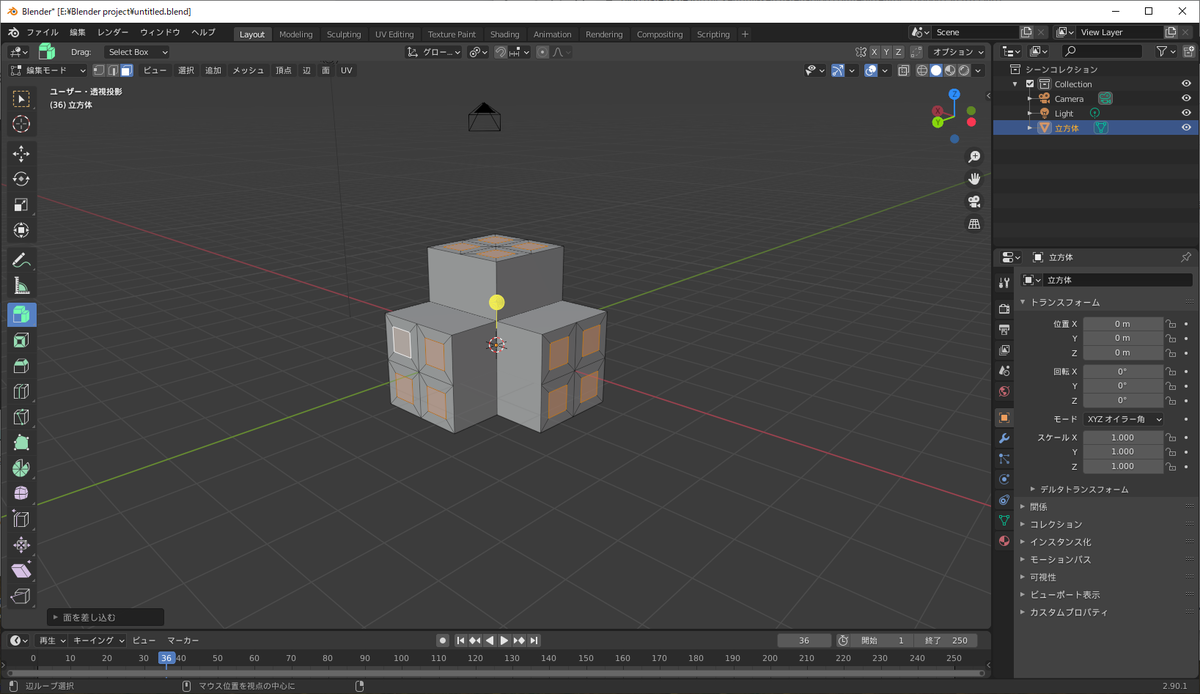Choose the Measure tool
The width and height of the screenshot is (1200, 694).
click(x=21, y=286)
